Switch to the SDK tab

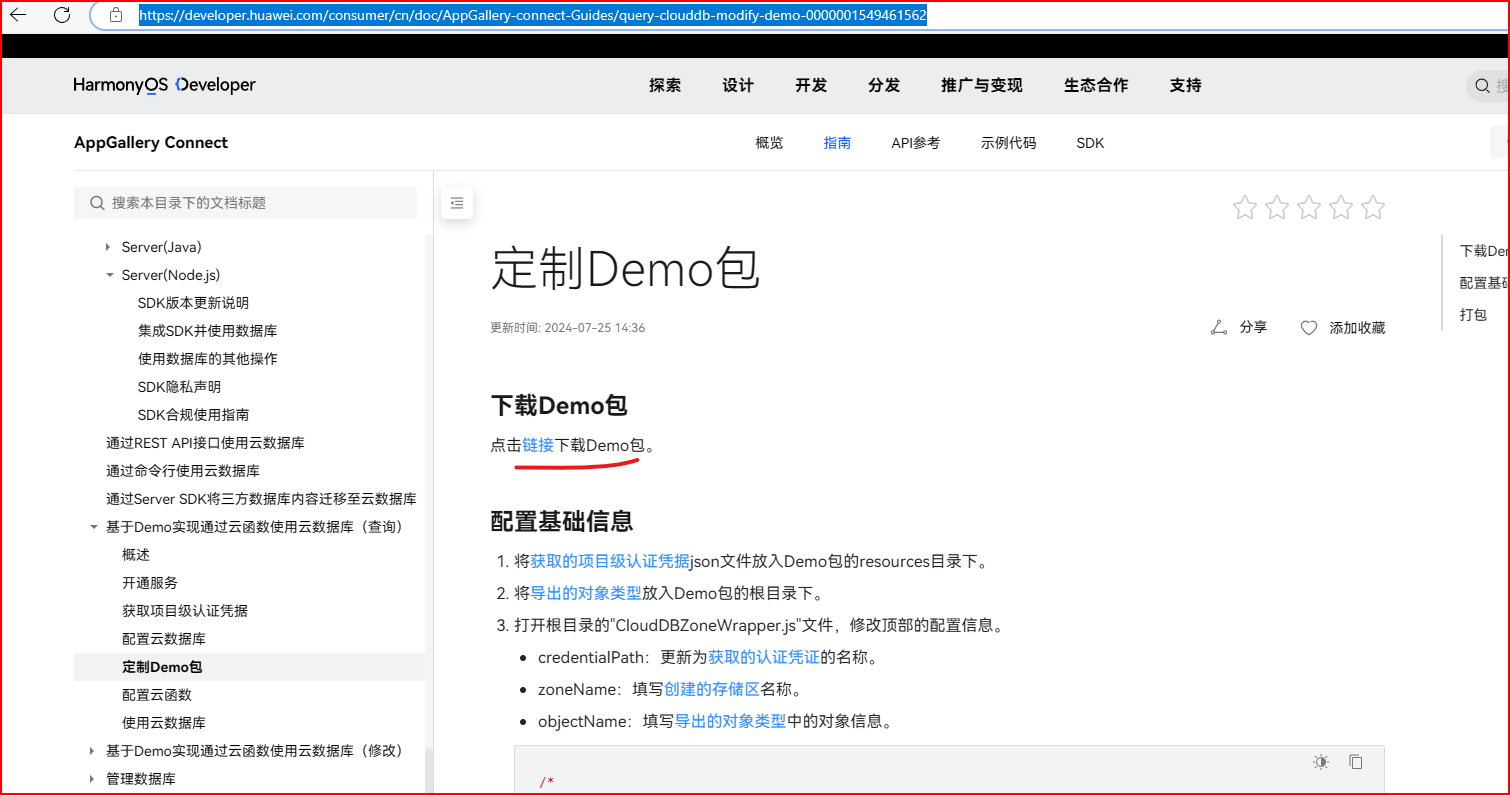click(1090, 143)
